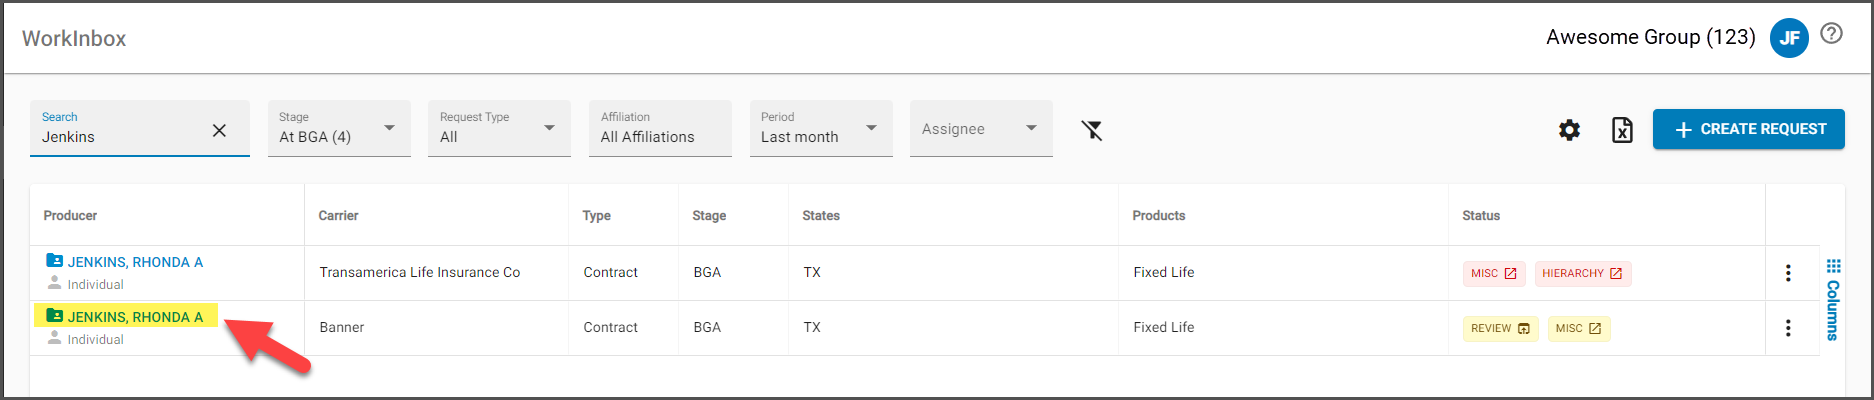Click the Create Request button
The image size is (1874, 400).
coord(1749,129)
